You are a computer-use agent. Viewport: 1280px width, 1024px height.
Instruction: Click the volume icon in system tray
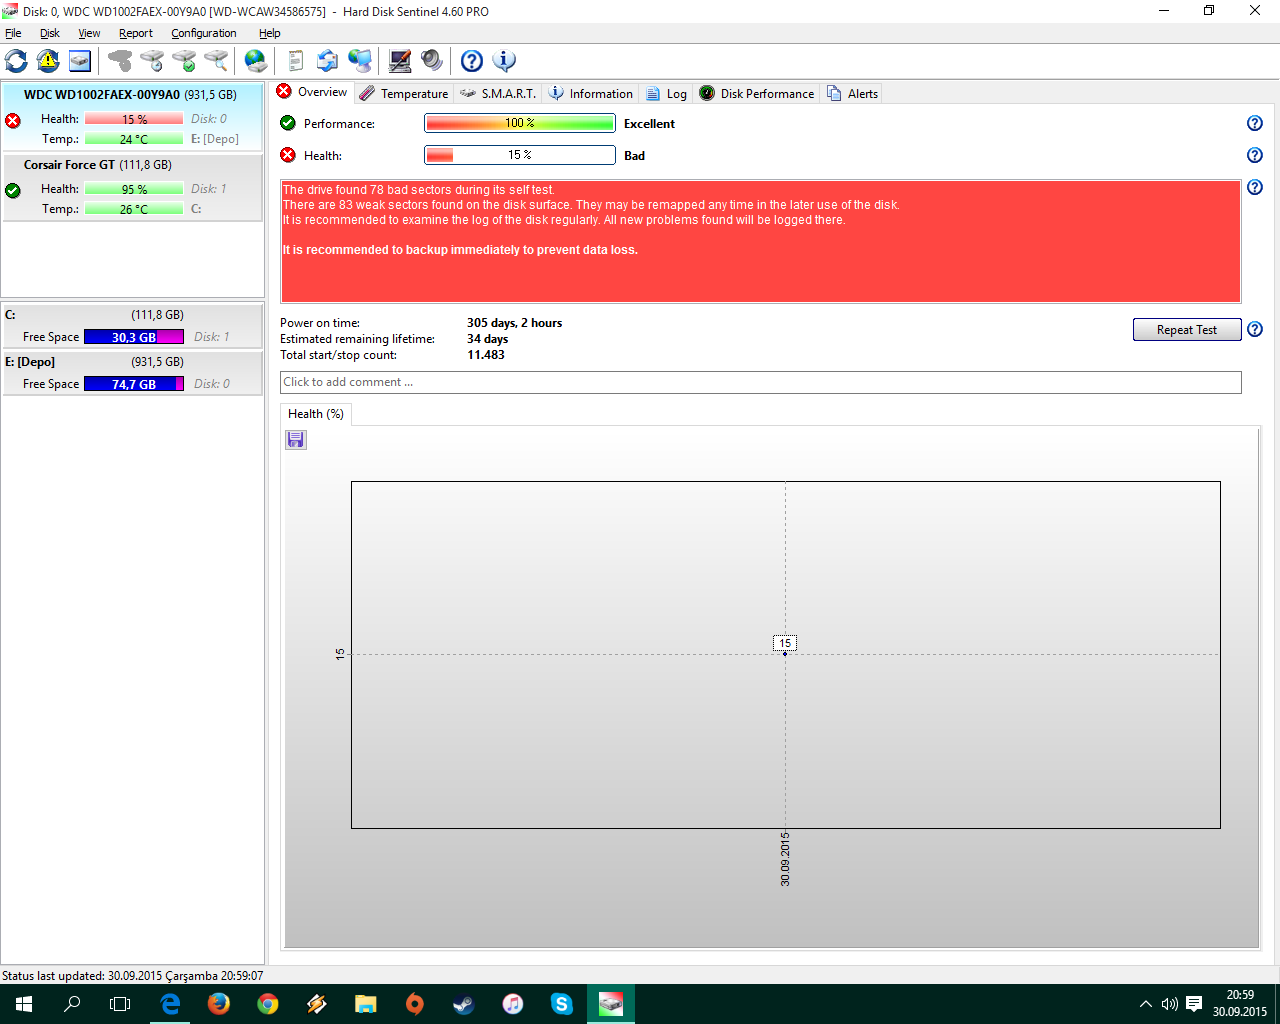pos(1169,1004)
